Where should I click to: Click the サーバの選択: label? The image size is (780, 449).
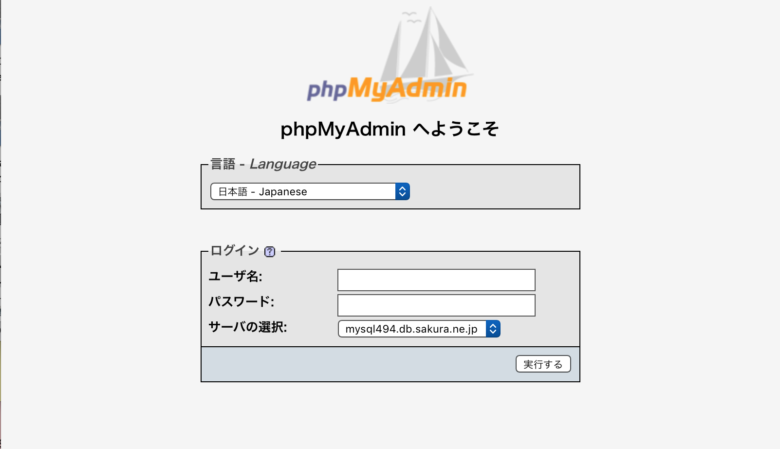click(248, 327)
